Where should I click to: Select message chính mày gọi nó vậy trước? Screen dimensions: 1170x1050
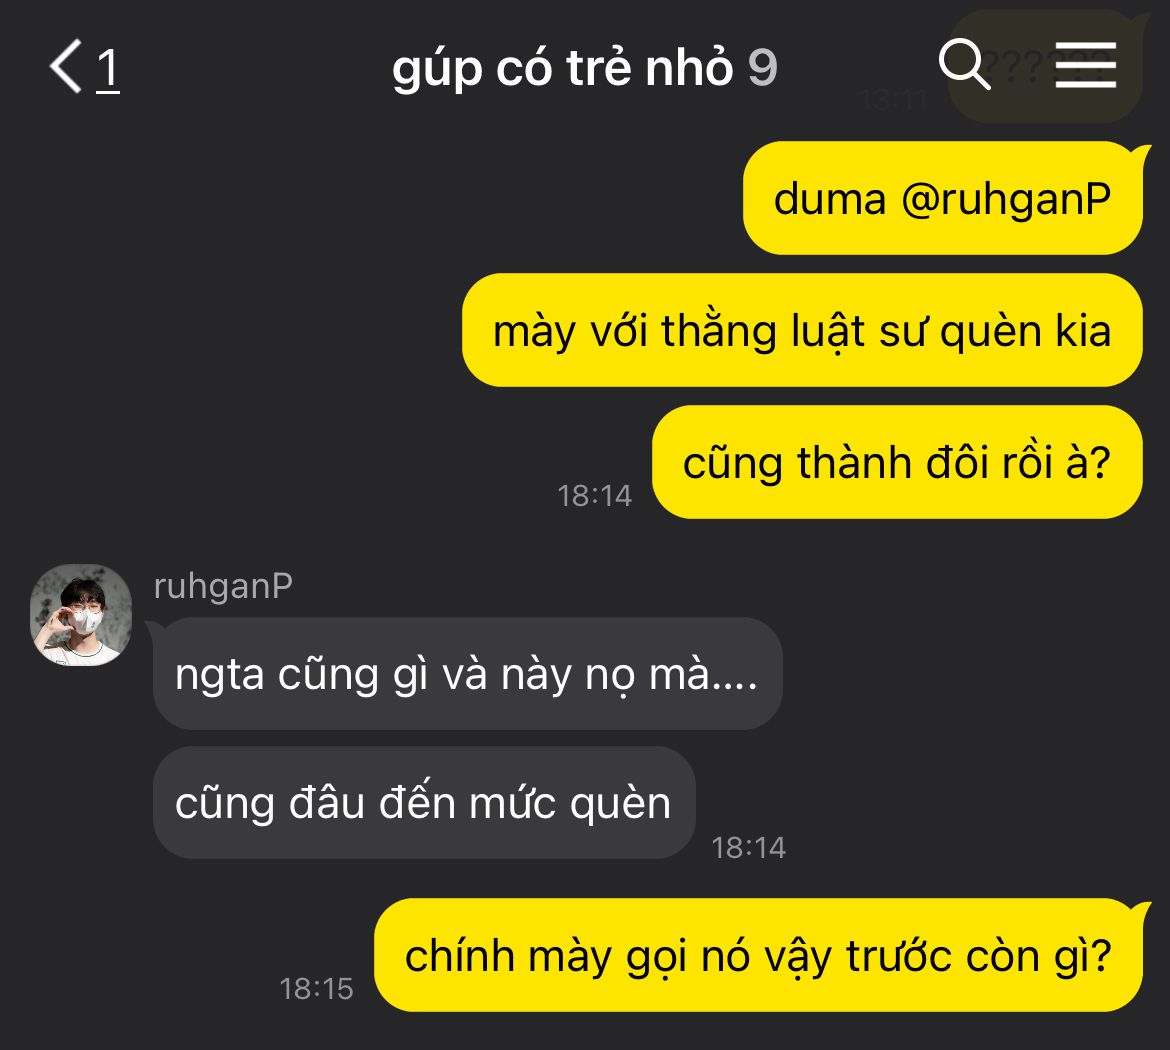(758, 955)
